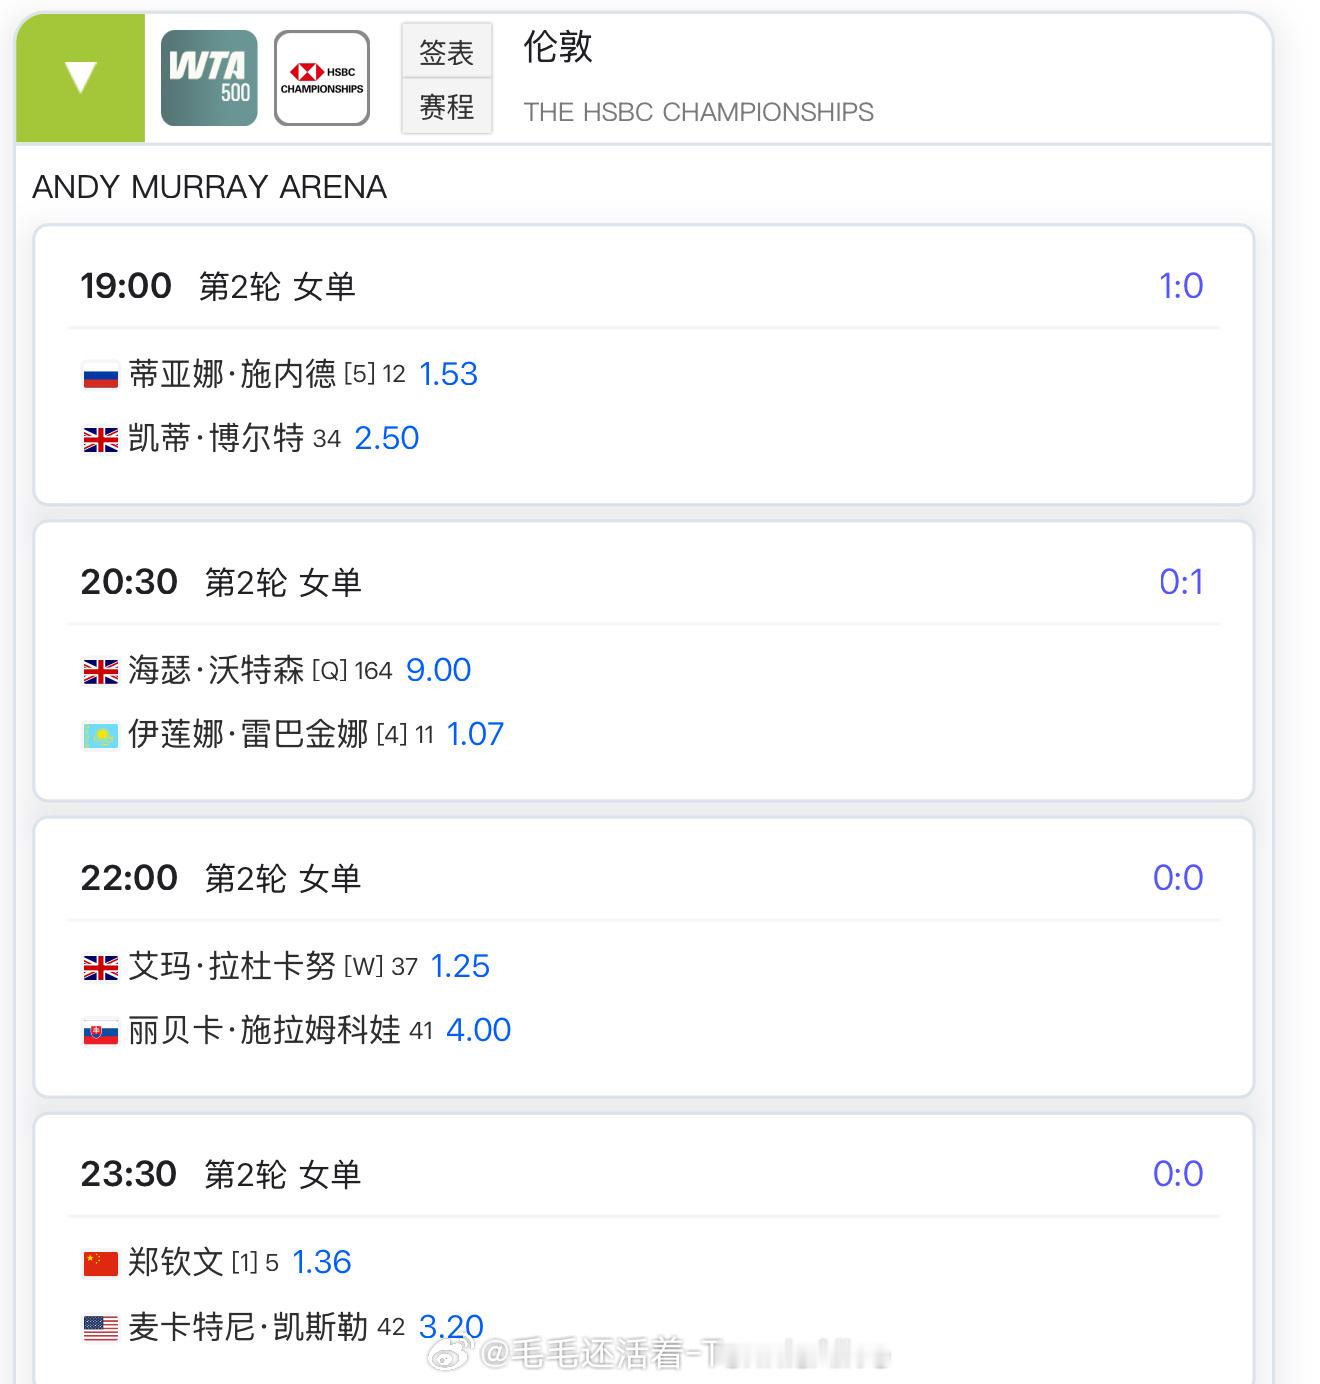Screen dimensions: 1320x1384
Task: Click the HSBC Championships logo icon
Action: click(x=322, y=78)
